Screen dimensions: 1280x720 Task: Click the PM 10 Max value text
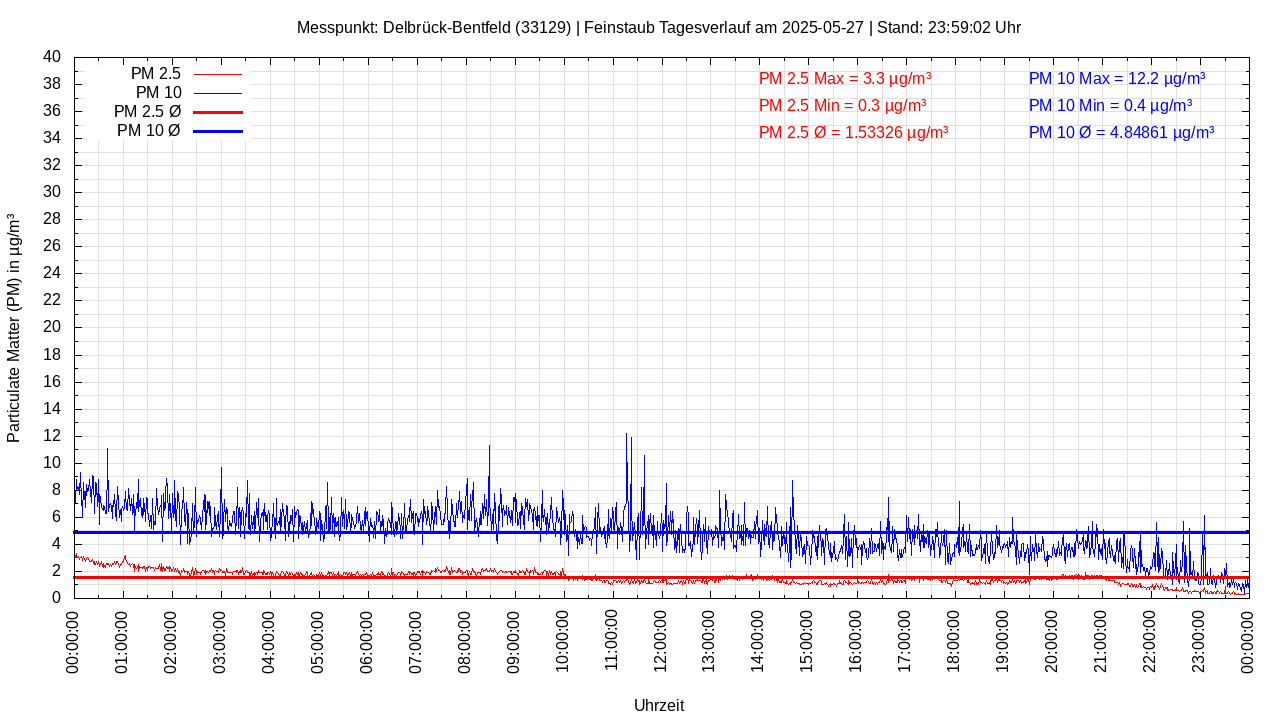[x=1116, y=78]
